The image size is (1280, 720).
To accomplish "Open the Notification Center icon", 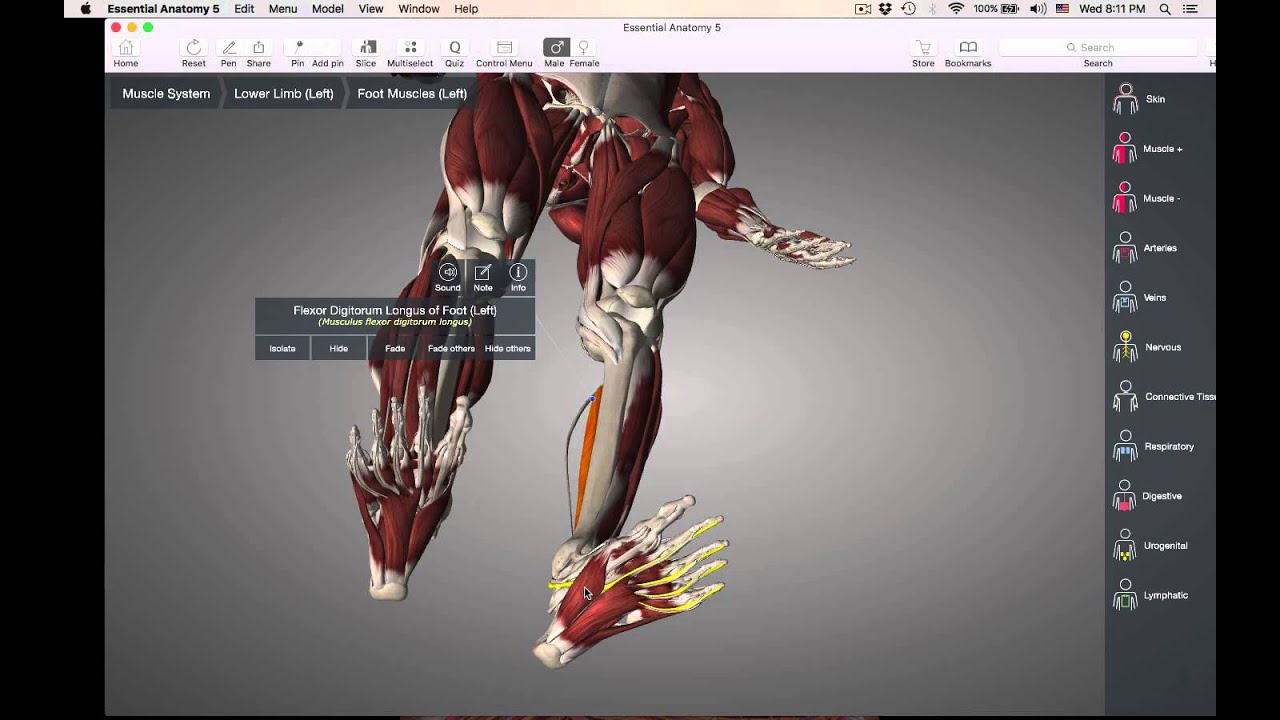I will [x=1190, y=9].
